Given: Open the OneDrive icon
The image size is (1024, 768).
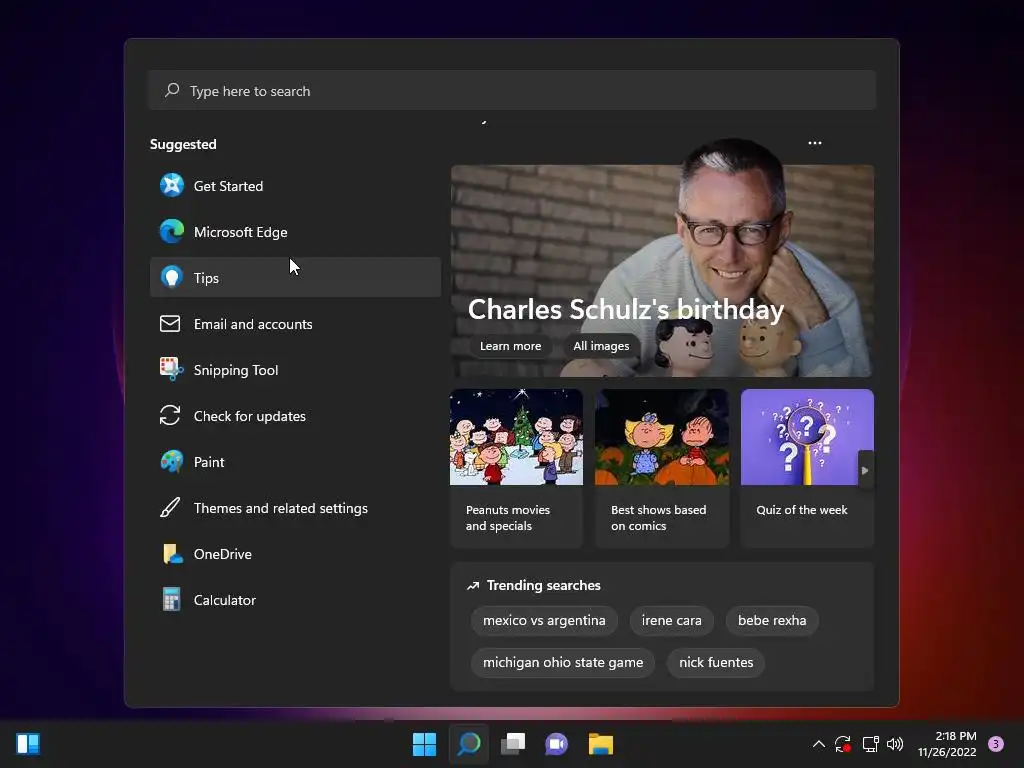Looking at the screenshot, I should (x=172, y=554).
